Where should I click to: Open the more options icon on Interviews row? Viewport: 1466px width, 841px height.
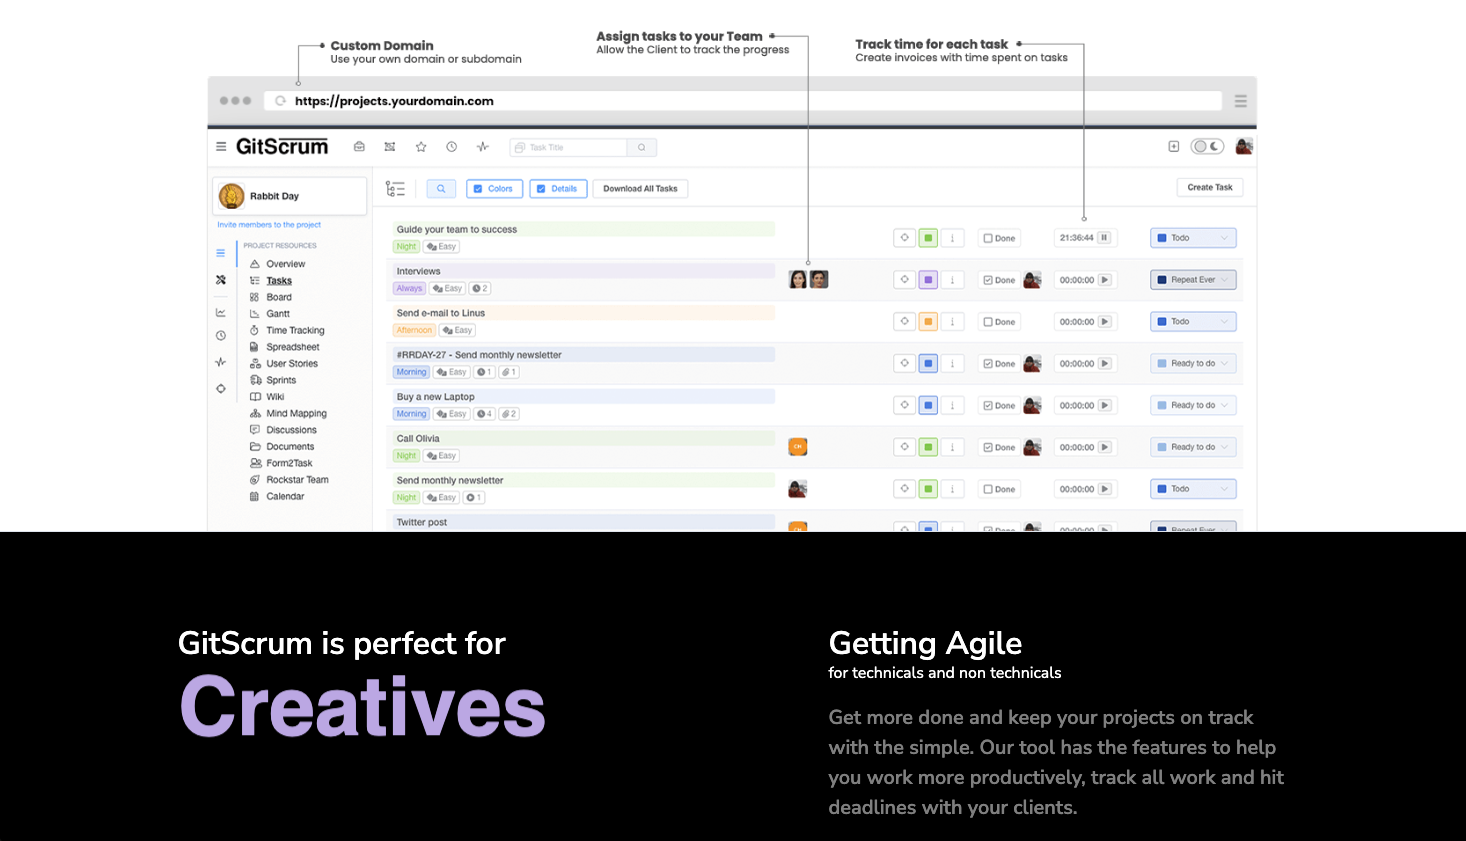(953, 280)
